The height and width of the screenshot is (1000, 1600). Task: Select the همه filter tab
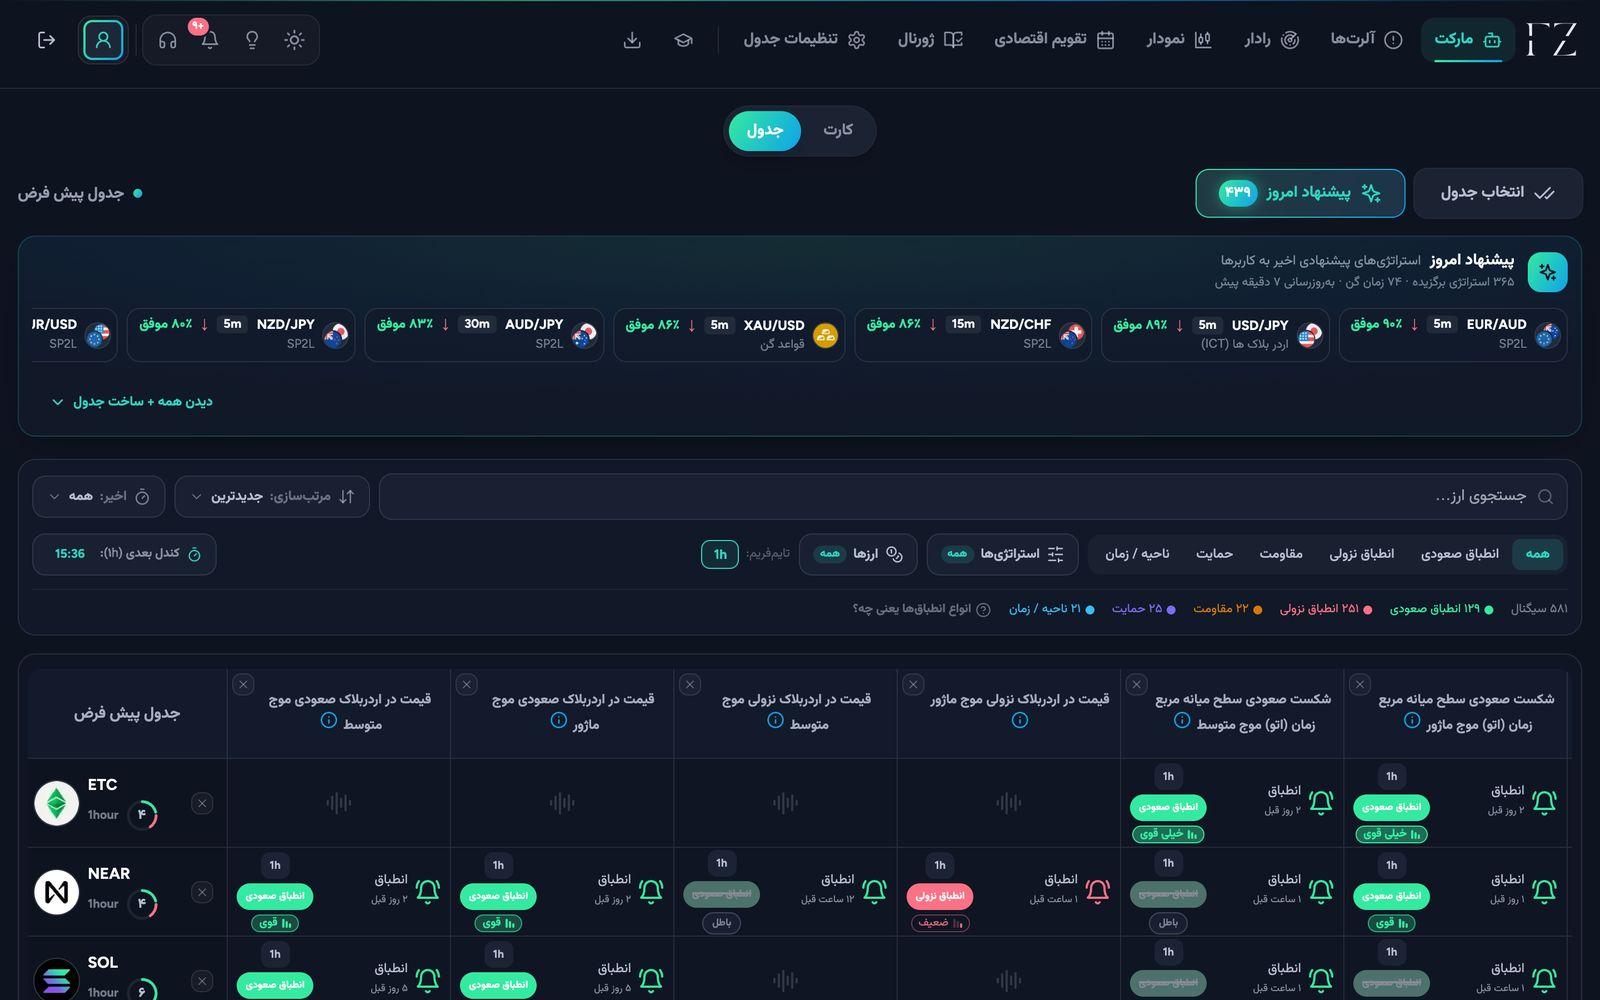pyautogui.click(x=1538, y=554)
